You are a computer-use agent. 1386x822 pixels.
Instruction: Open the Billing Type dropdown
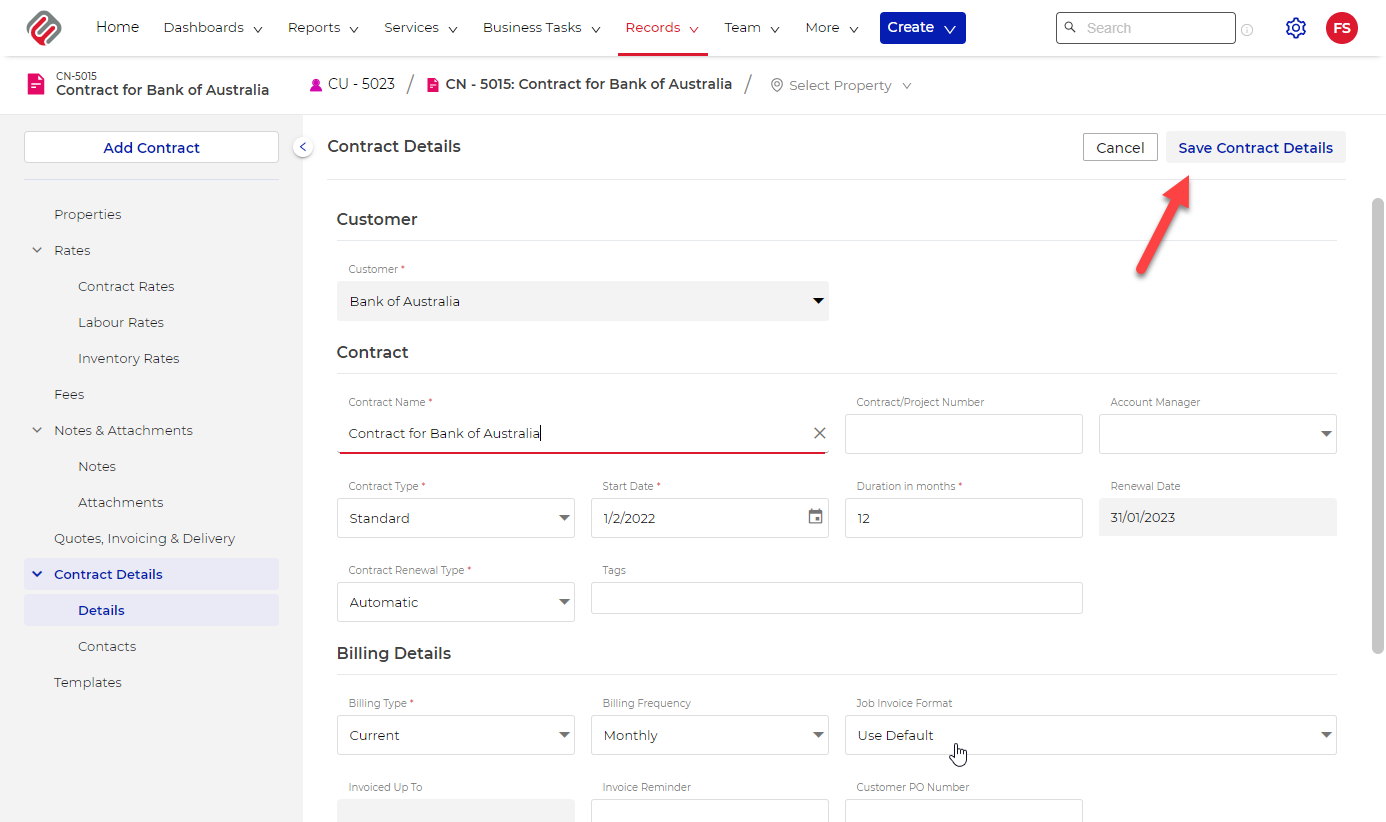pyautogui.click(x=456, y=735)
